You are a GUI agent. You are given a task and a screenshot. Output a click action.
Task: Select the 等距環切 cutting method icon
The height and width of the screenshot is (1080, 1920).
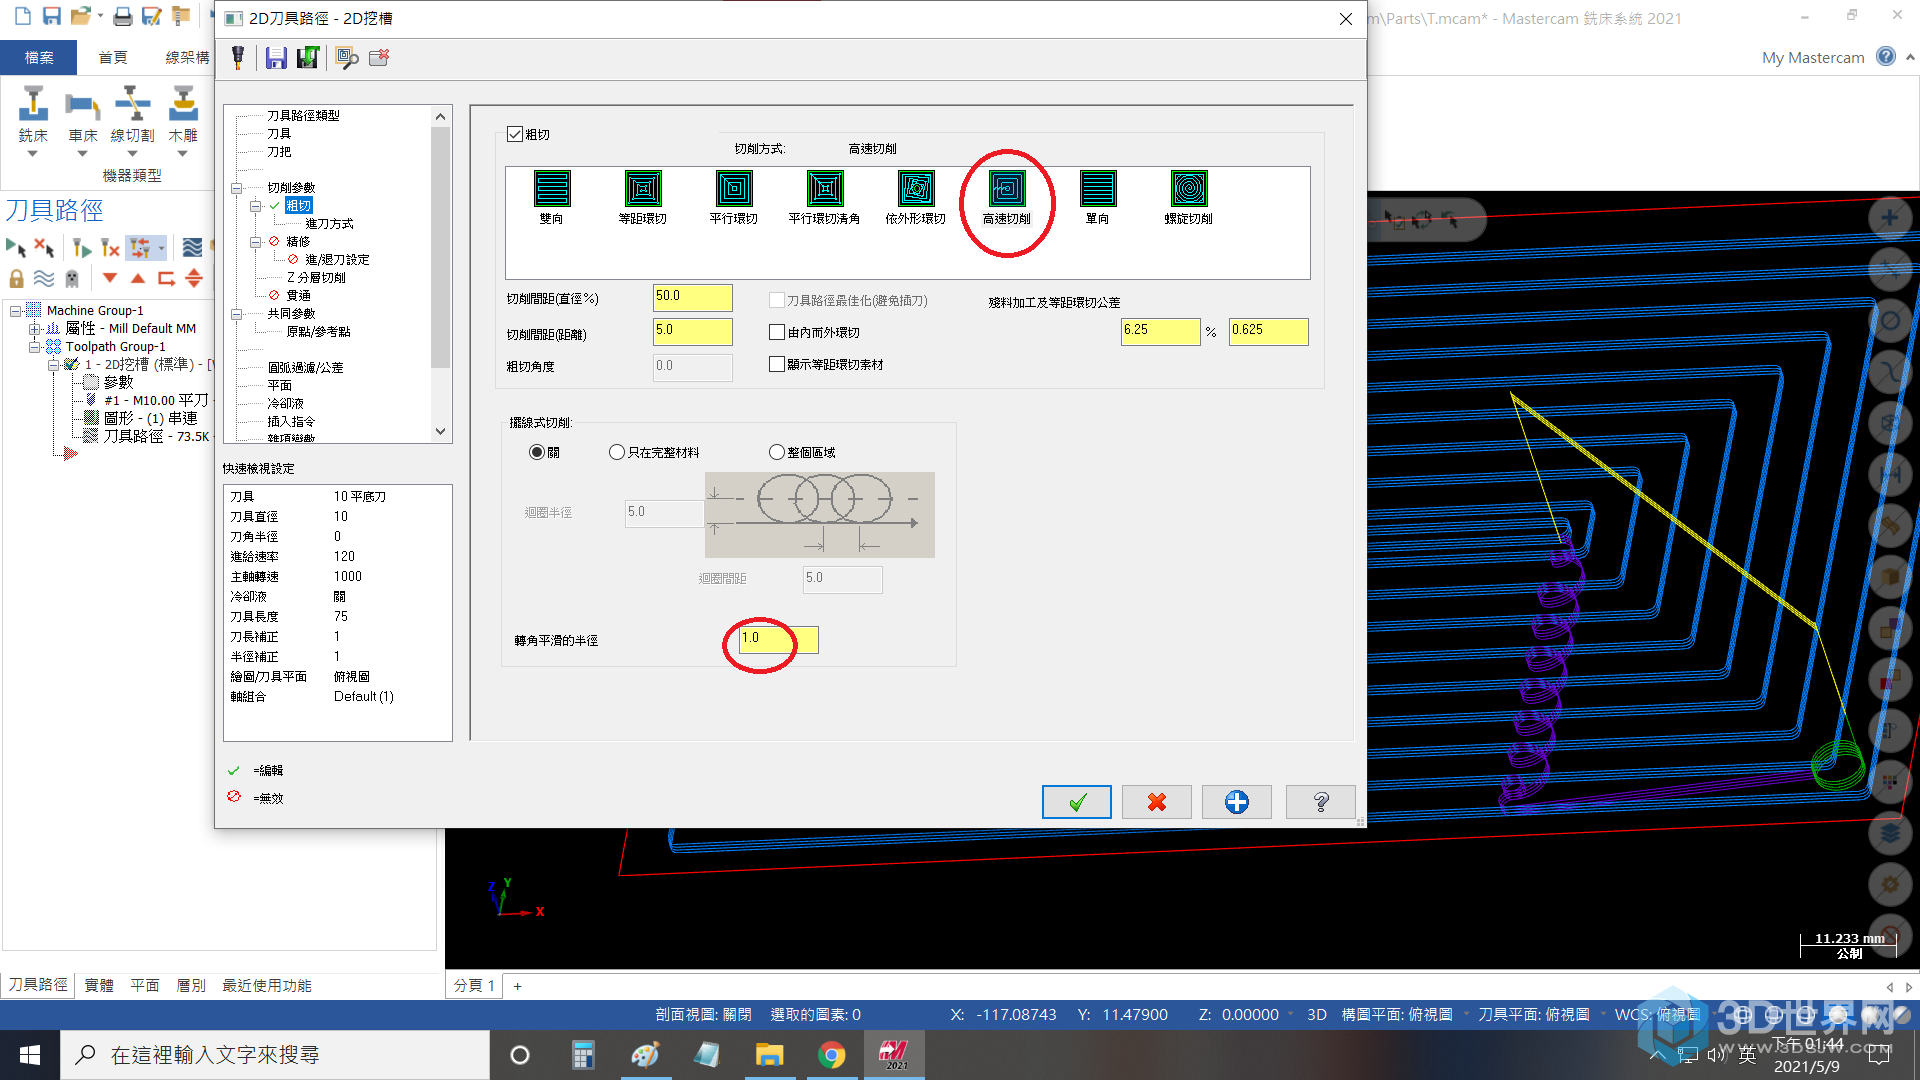coord(643,189)
